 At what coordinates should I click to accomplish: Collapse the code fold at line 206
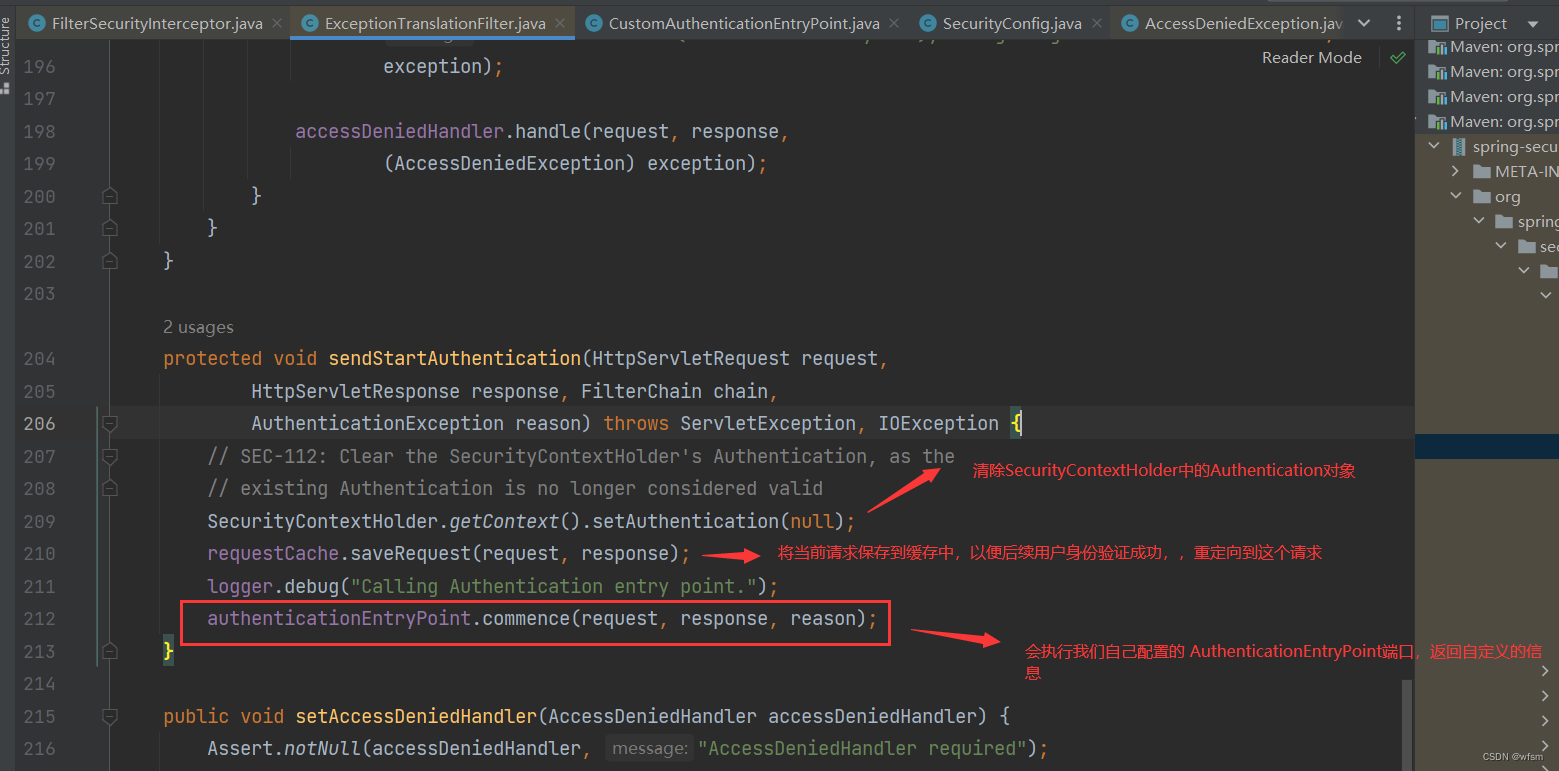(x=110, y=423)
